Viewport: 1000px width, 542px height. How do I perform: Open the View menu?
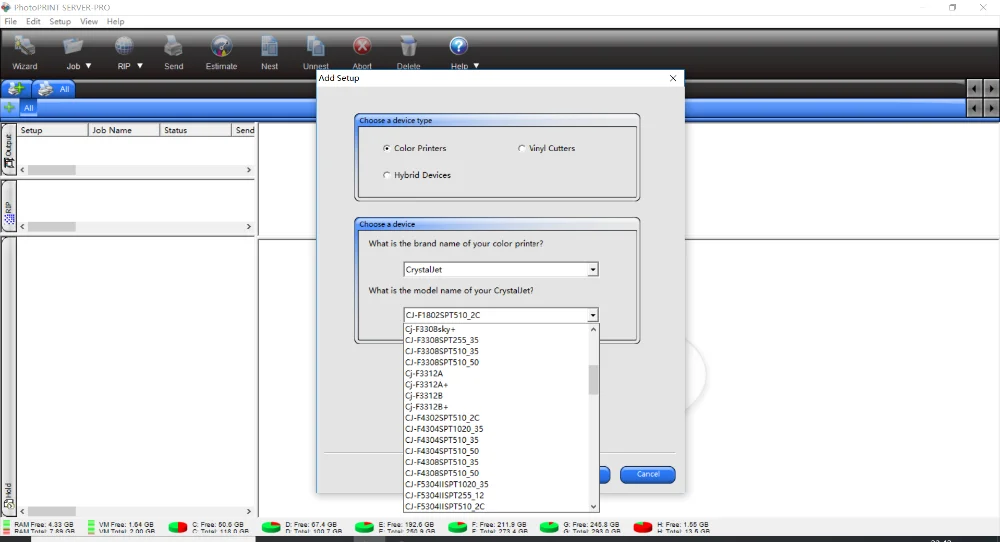89,21
